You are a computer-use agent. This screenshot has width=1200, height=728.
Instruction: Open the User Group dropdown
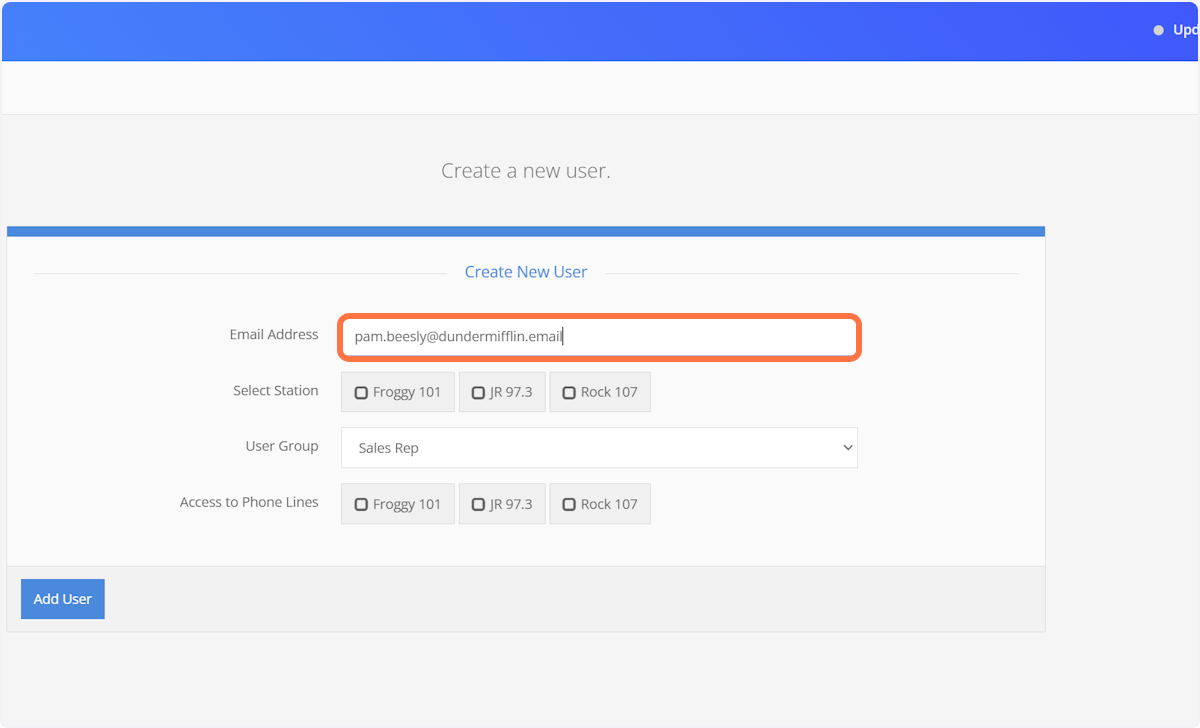tap(599, 447)
